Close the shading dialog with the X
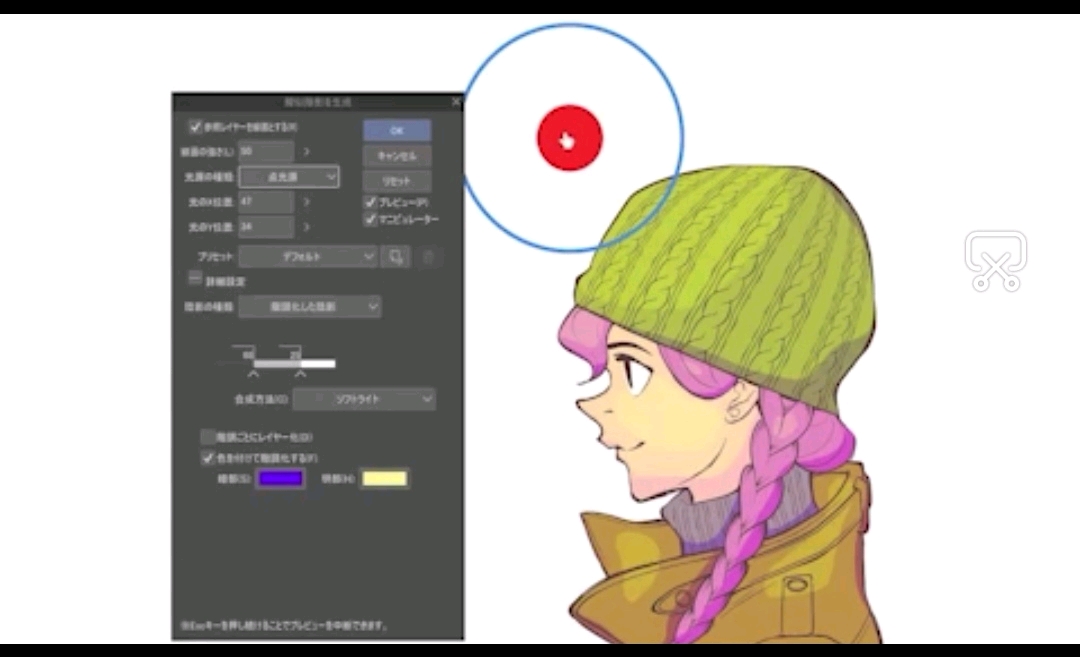The image size is (1080, 657). 455,102
